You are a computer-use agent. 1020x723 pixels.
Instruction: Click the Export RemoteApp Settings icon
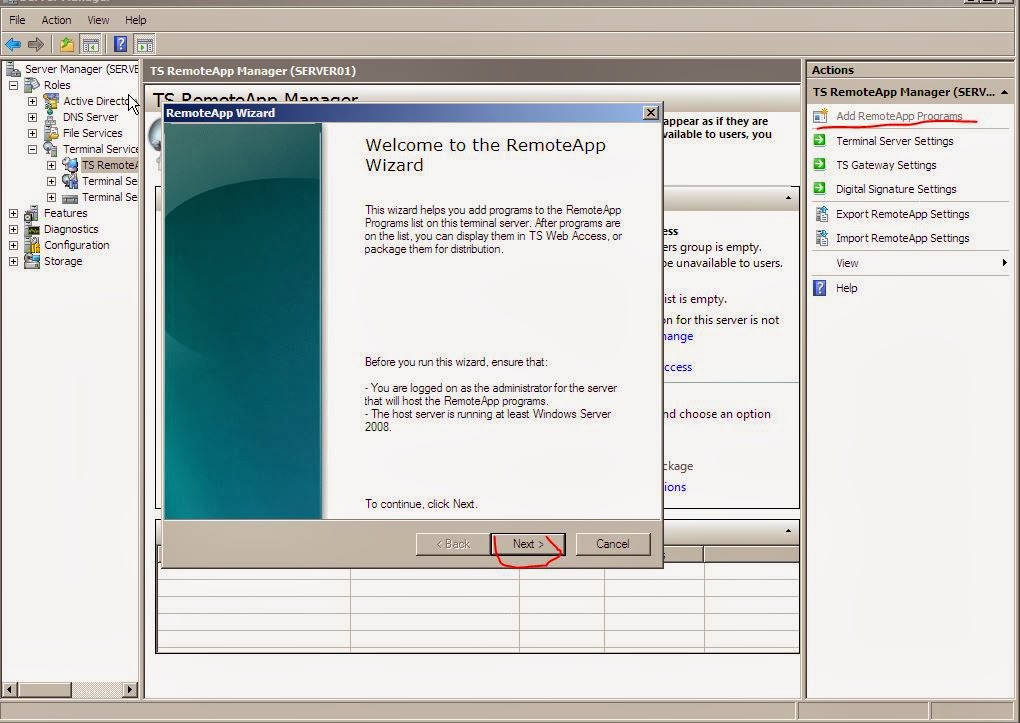[x=821, y=213]
